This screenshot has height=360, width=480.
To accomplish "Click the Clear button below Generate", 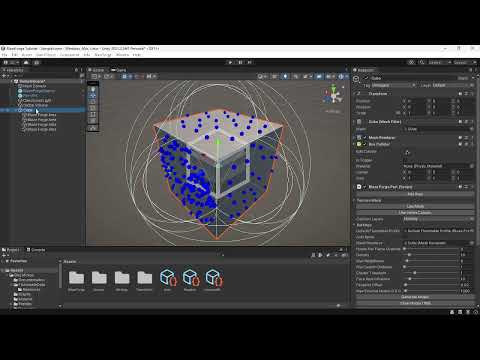I will point(415,303).
